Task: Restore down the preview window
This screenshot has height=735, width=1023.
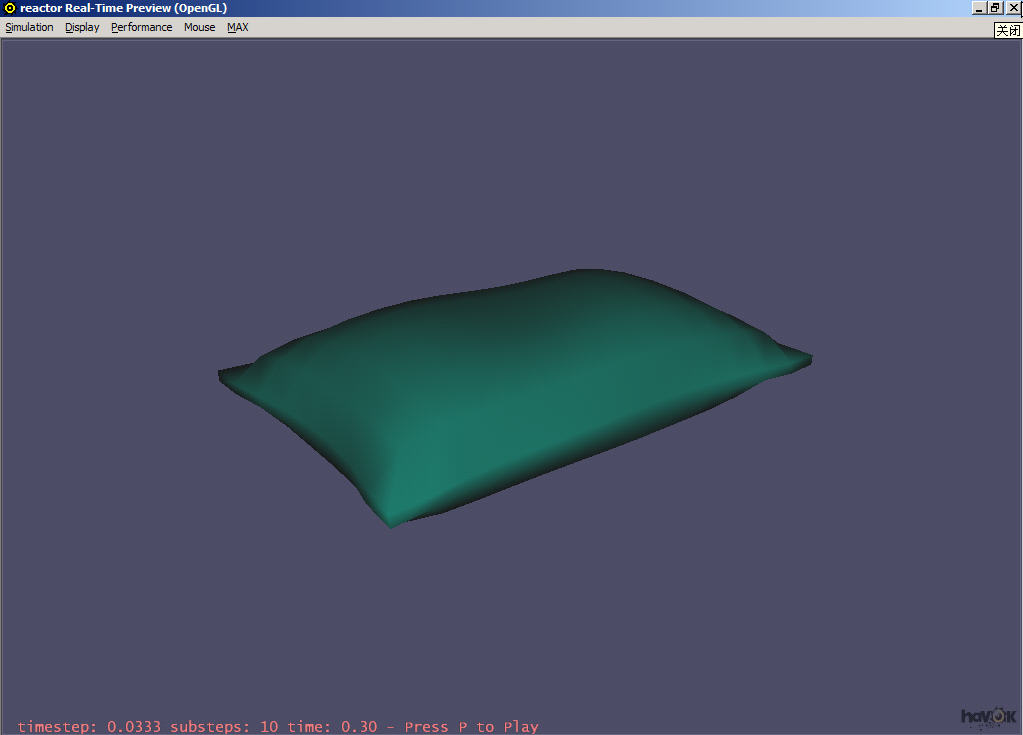Action: click(x=995, y=8)
